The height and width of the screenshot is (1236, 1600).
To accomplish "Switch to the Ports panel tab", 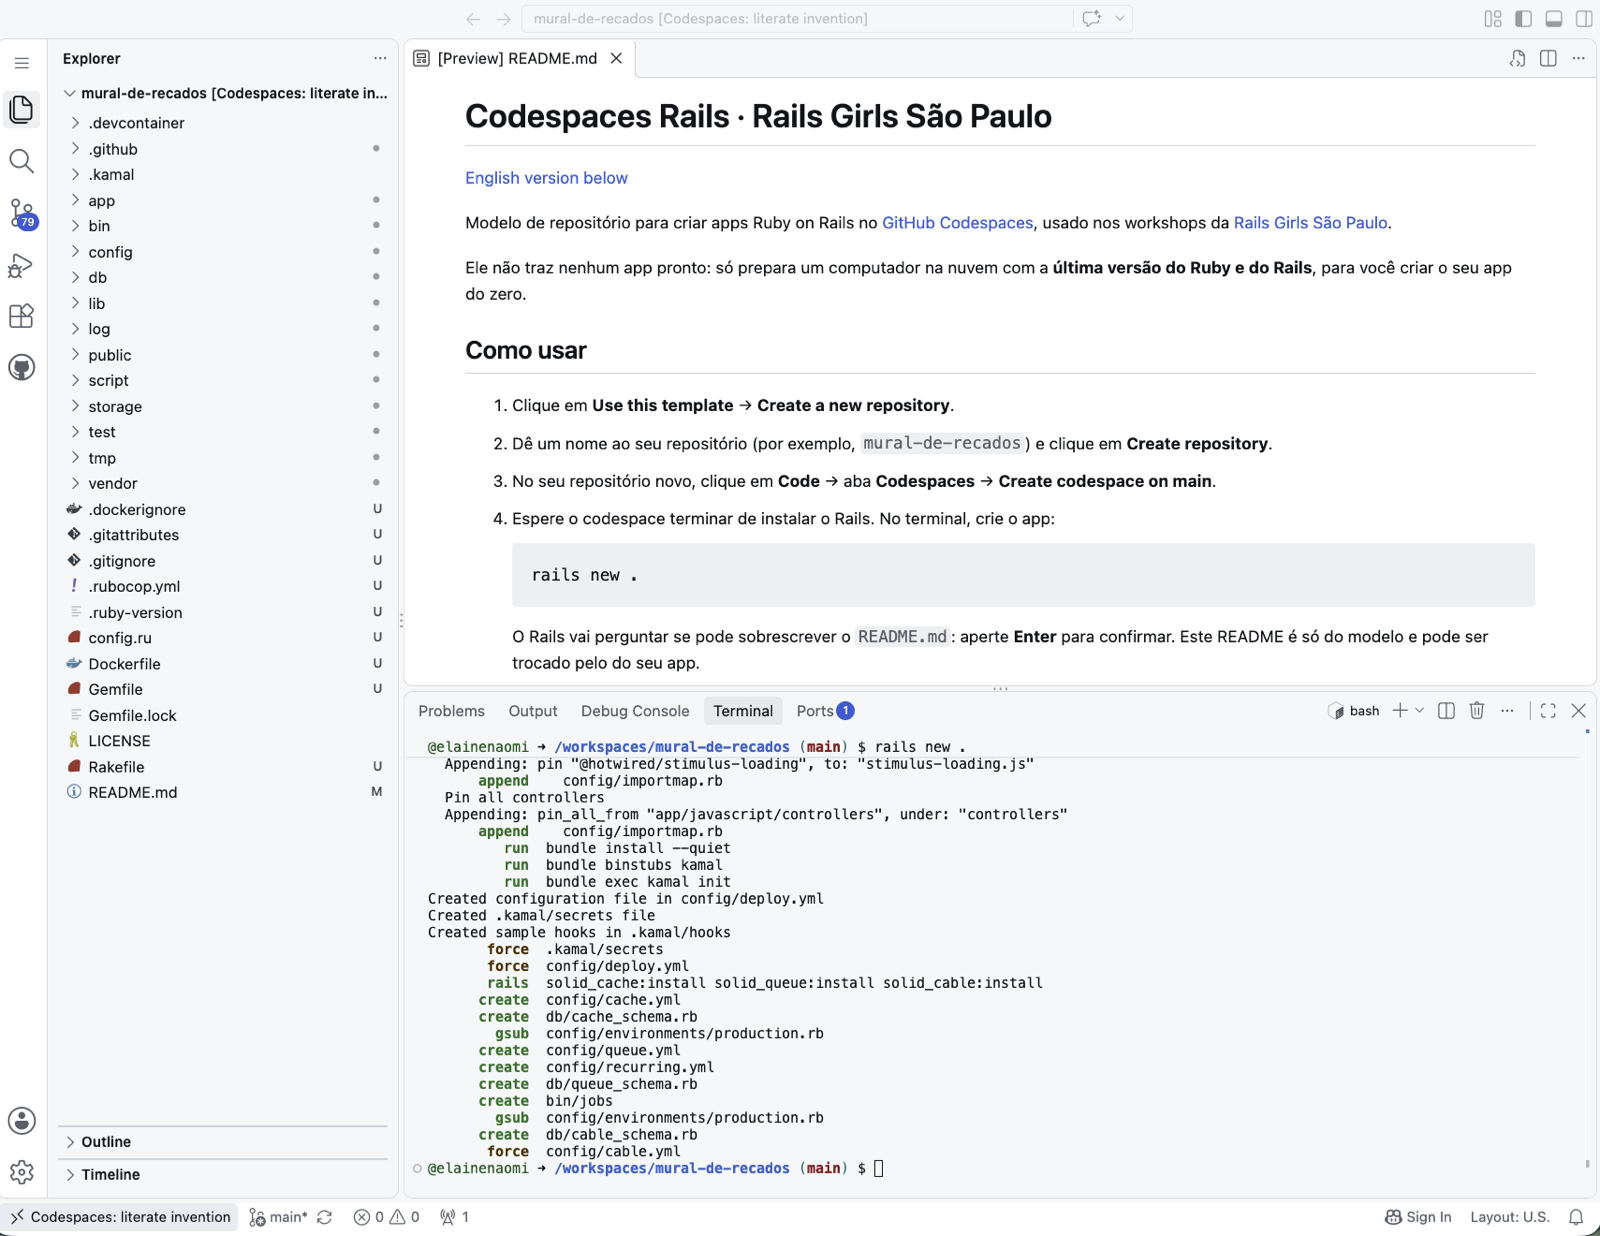I will [x=825, y=711].
